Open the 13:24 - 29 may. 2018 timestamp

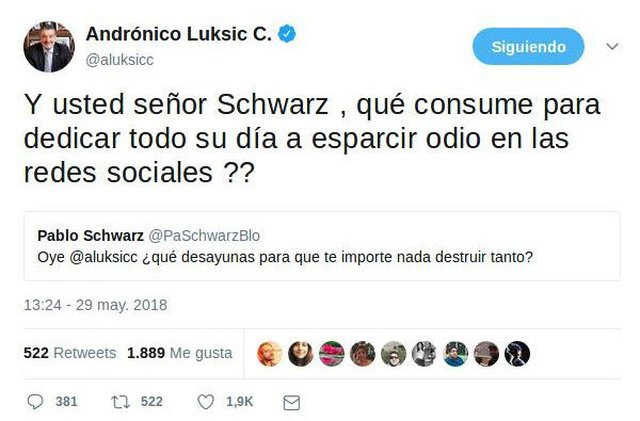pyautogui.click(x=96, y=305)
